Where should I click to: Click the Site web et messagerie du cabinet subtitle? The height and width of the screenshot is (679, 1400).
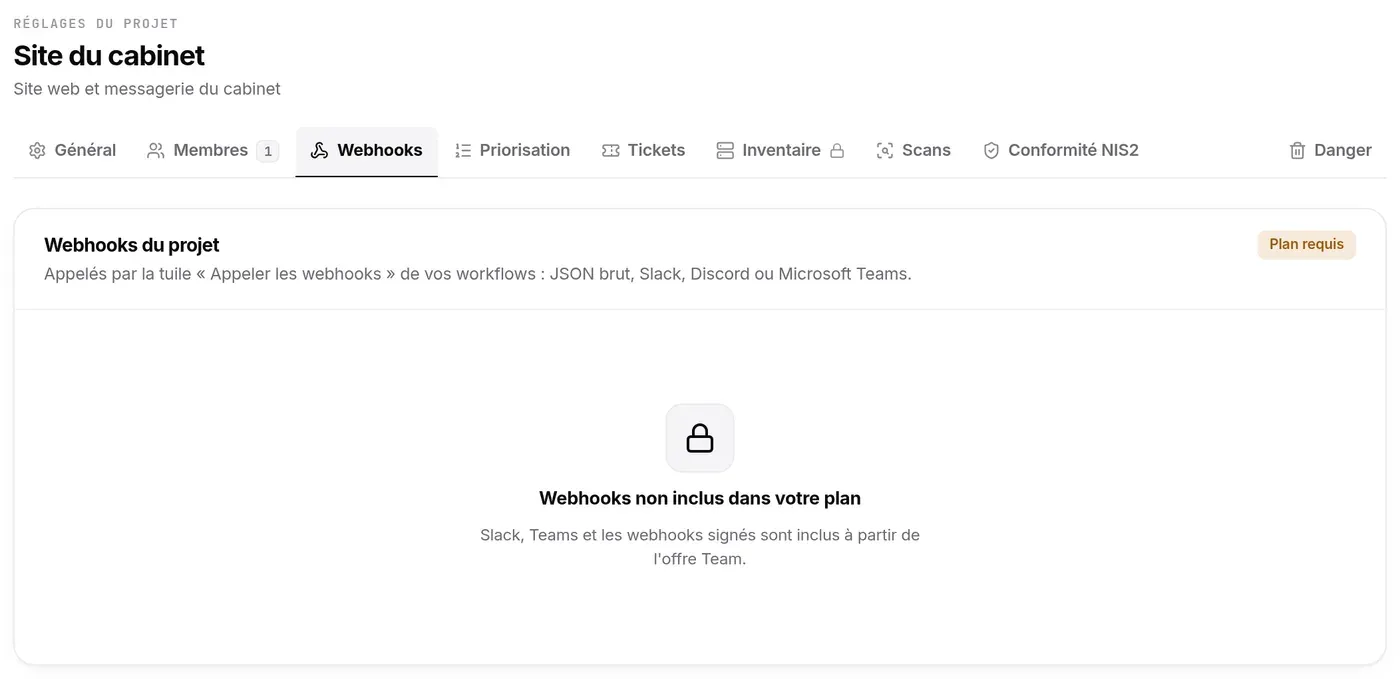(x=147, y=89)
